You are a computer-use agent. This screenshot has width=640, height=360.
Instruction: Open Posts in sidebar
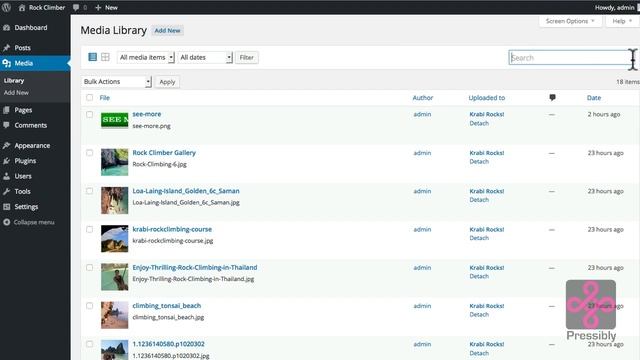click(22, 48)
